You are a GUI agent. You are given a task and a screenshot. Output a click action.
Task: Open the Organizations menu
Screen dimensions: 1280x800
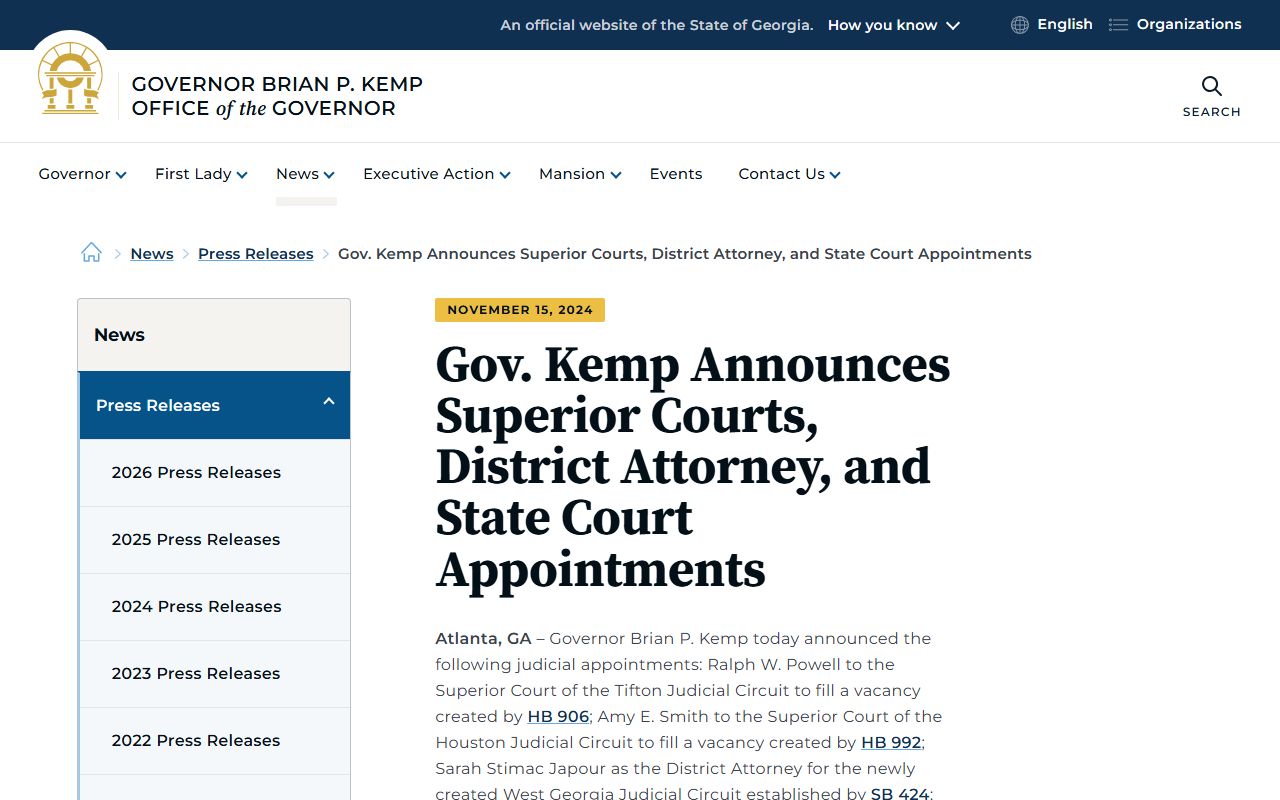(1189, 24)
